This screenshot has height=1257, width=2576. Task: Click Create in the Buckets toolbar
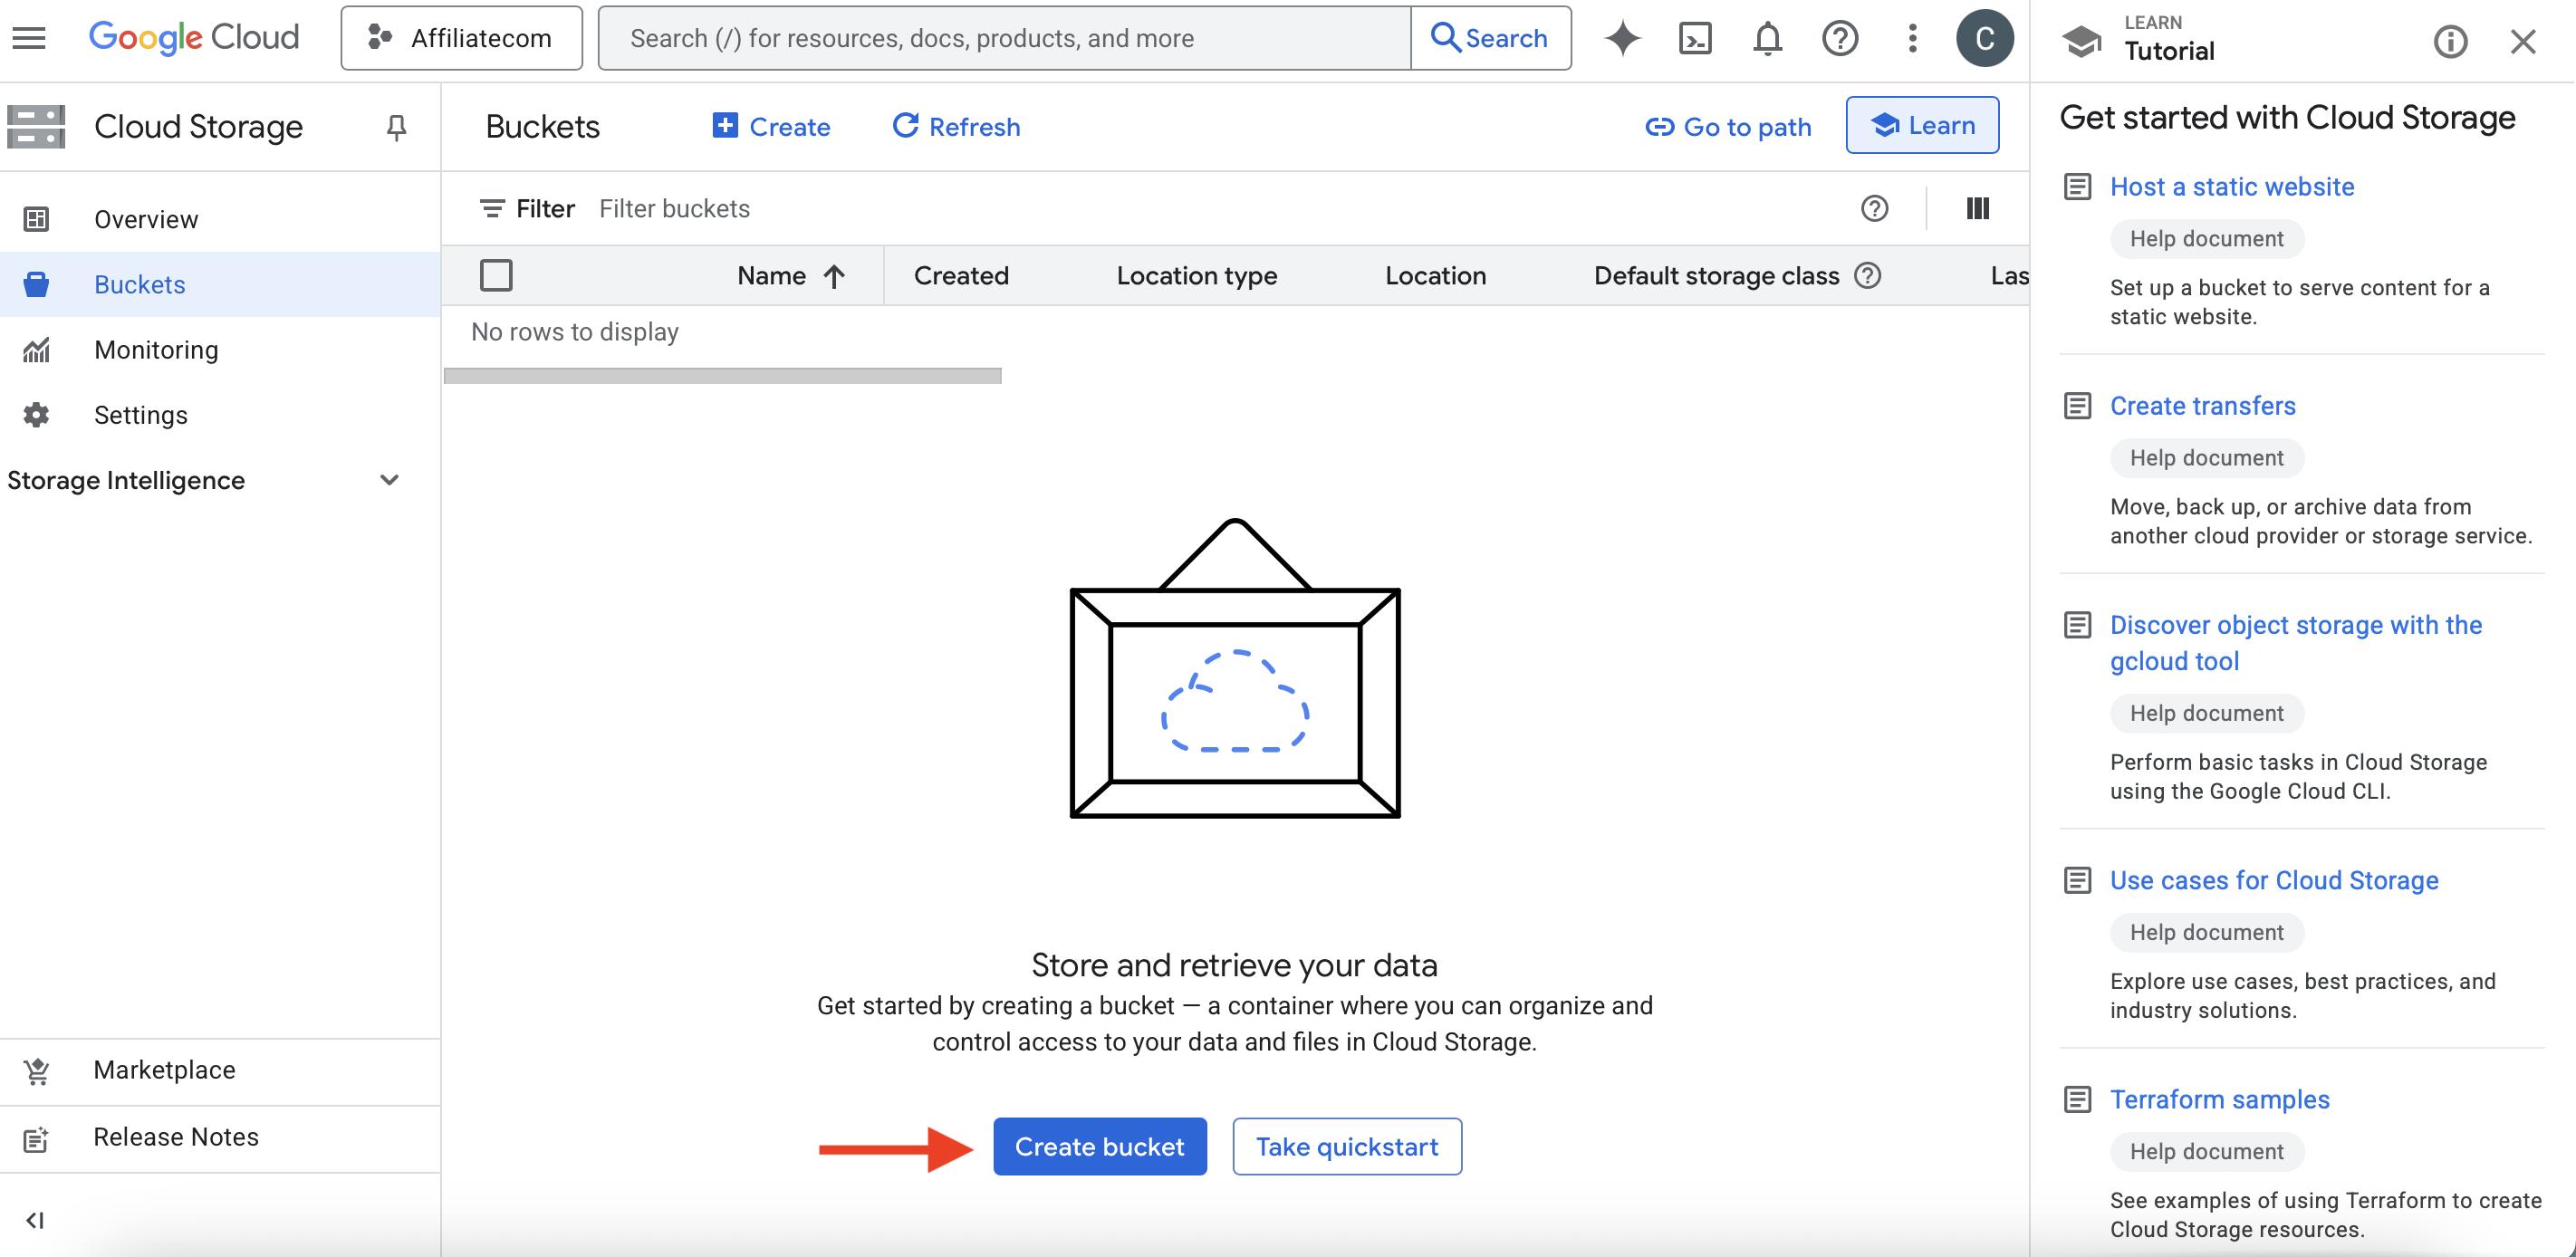771,127
